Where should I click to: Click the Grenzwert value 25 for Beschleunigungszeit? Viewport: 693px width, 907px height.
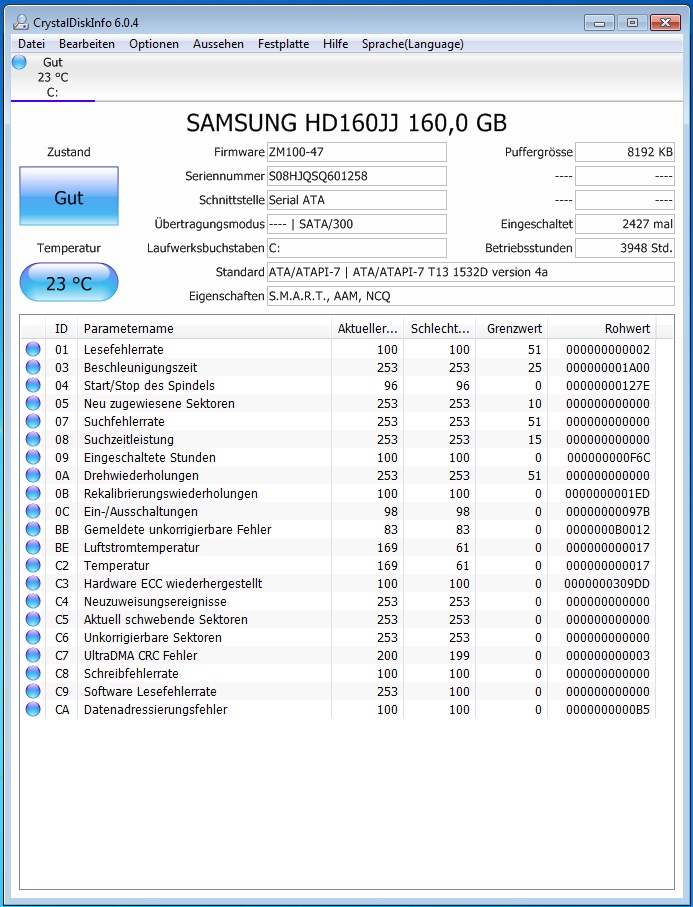click(535, 367)
